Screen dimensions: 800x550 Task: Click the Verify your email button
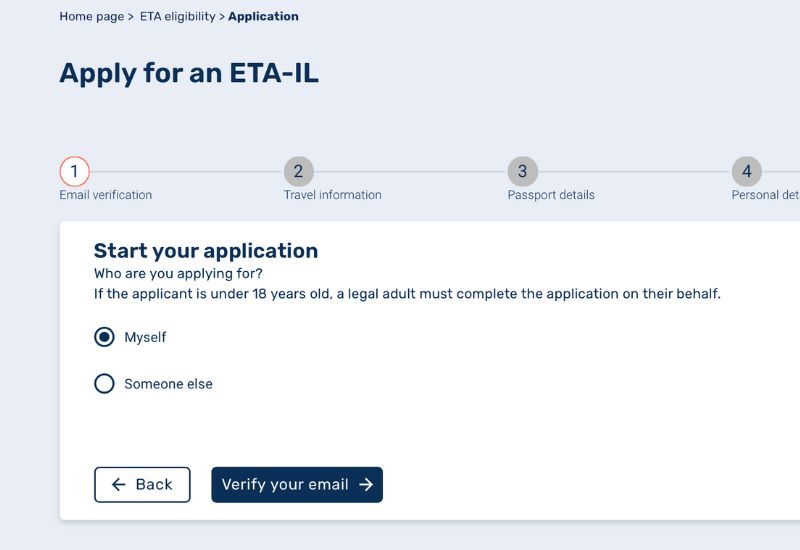pyautogui.click(x=297, y=485)
